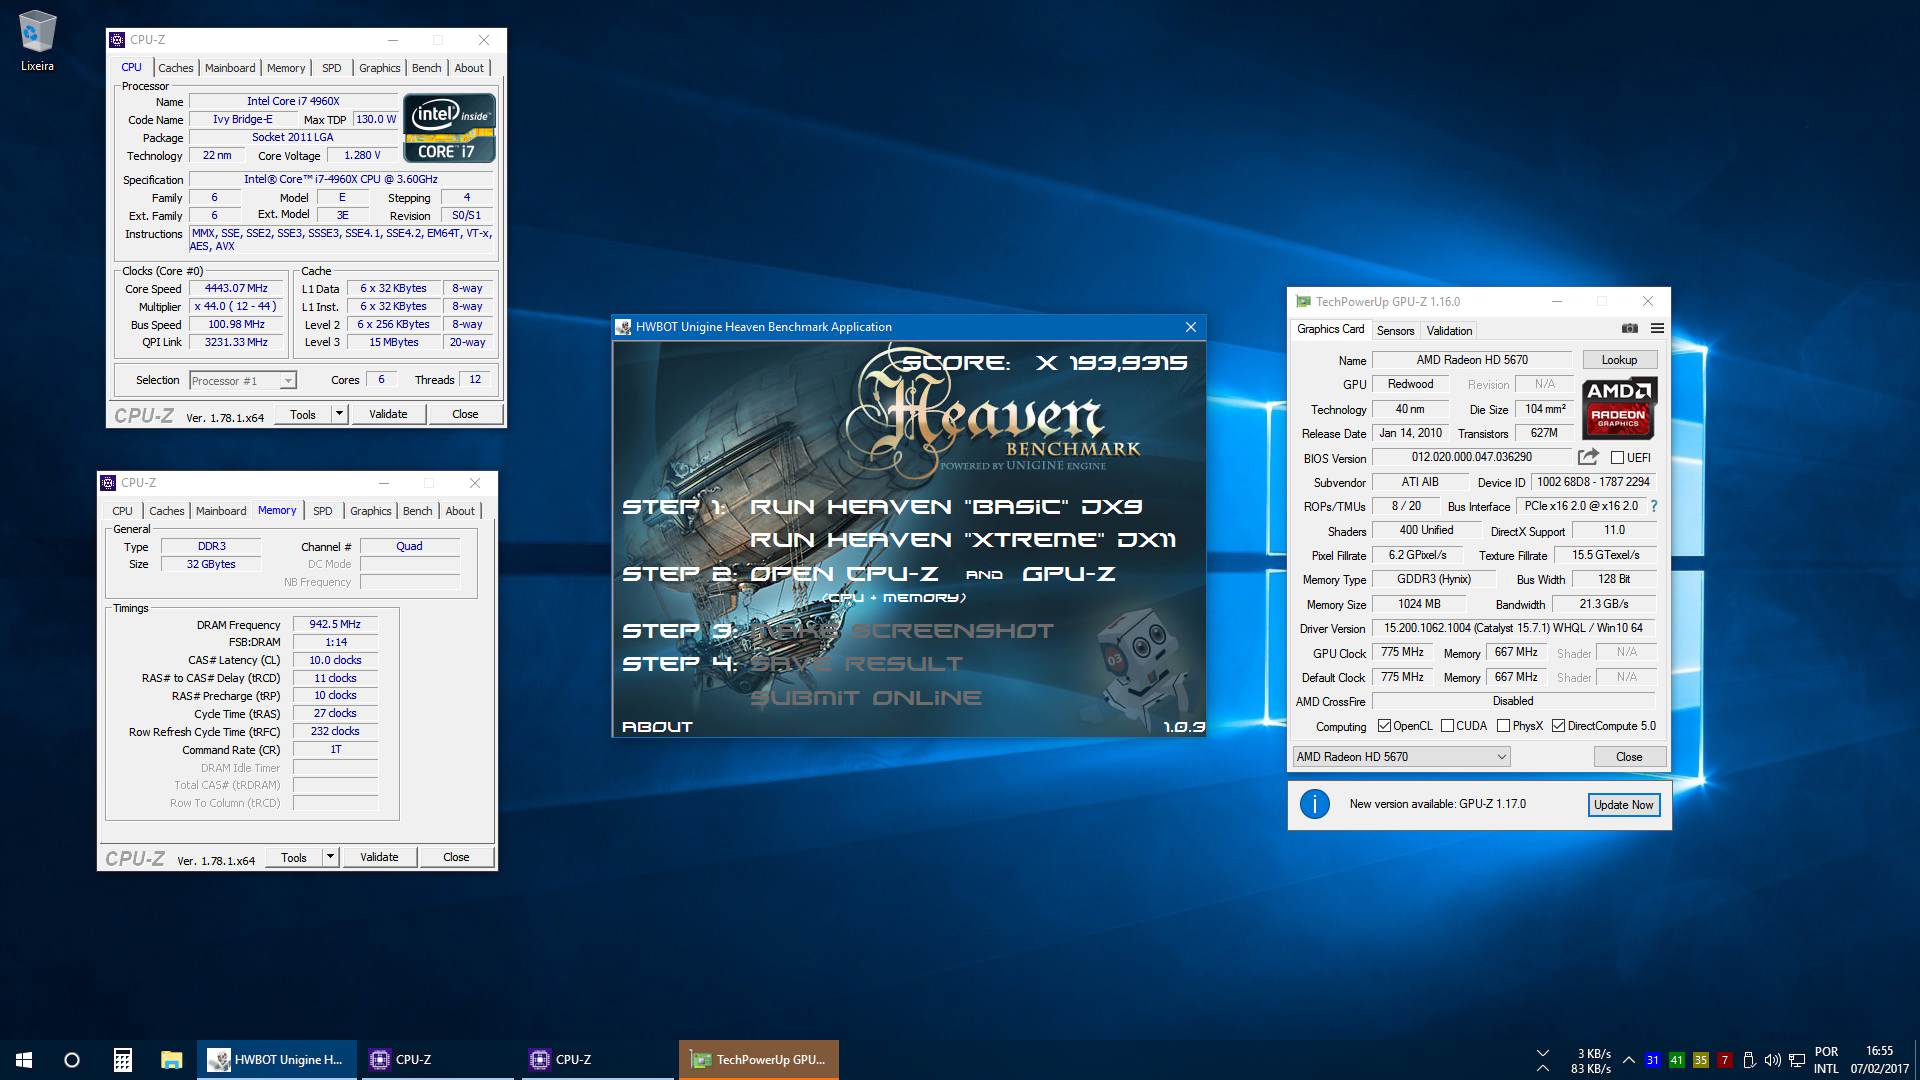Viewport: 1920px width, 1080px height.
Task: Open the GPU-Z hamburger menu icon
Action: [1657, 329]
